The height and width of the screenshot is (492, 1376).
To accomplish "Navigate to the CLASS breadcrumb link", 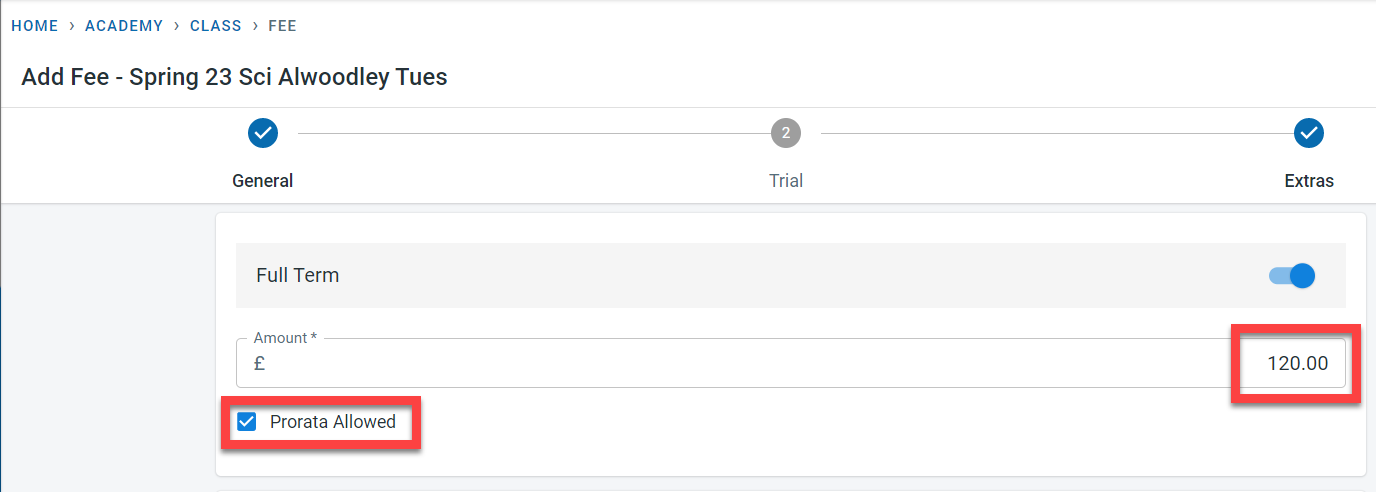I will point(216,26).
